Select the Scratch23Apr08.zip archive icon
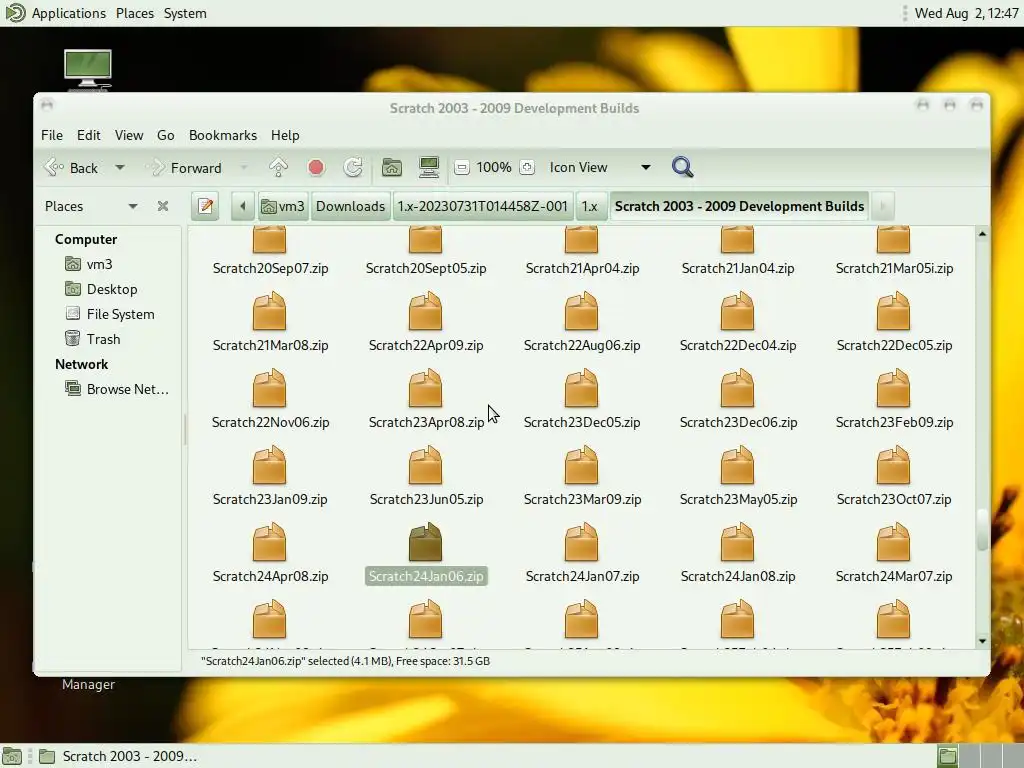 426,389
